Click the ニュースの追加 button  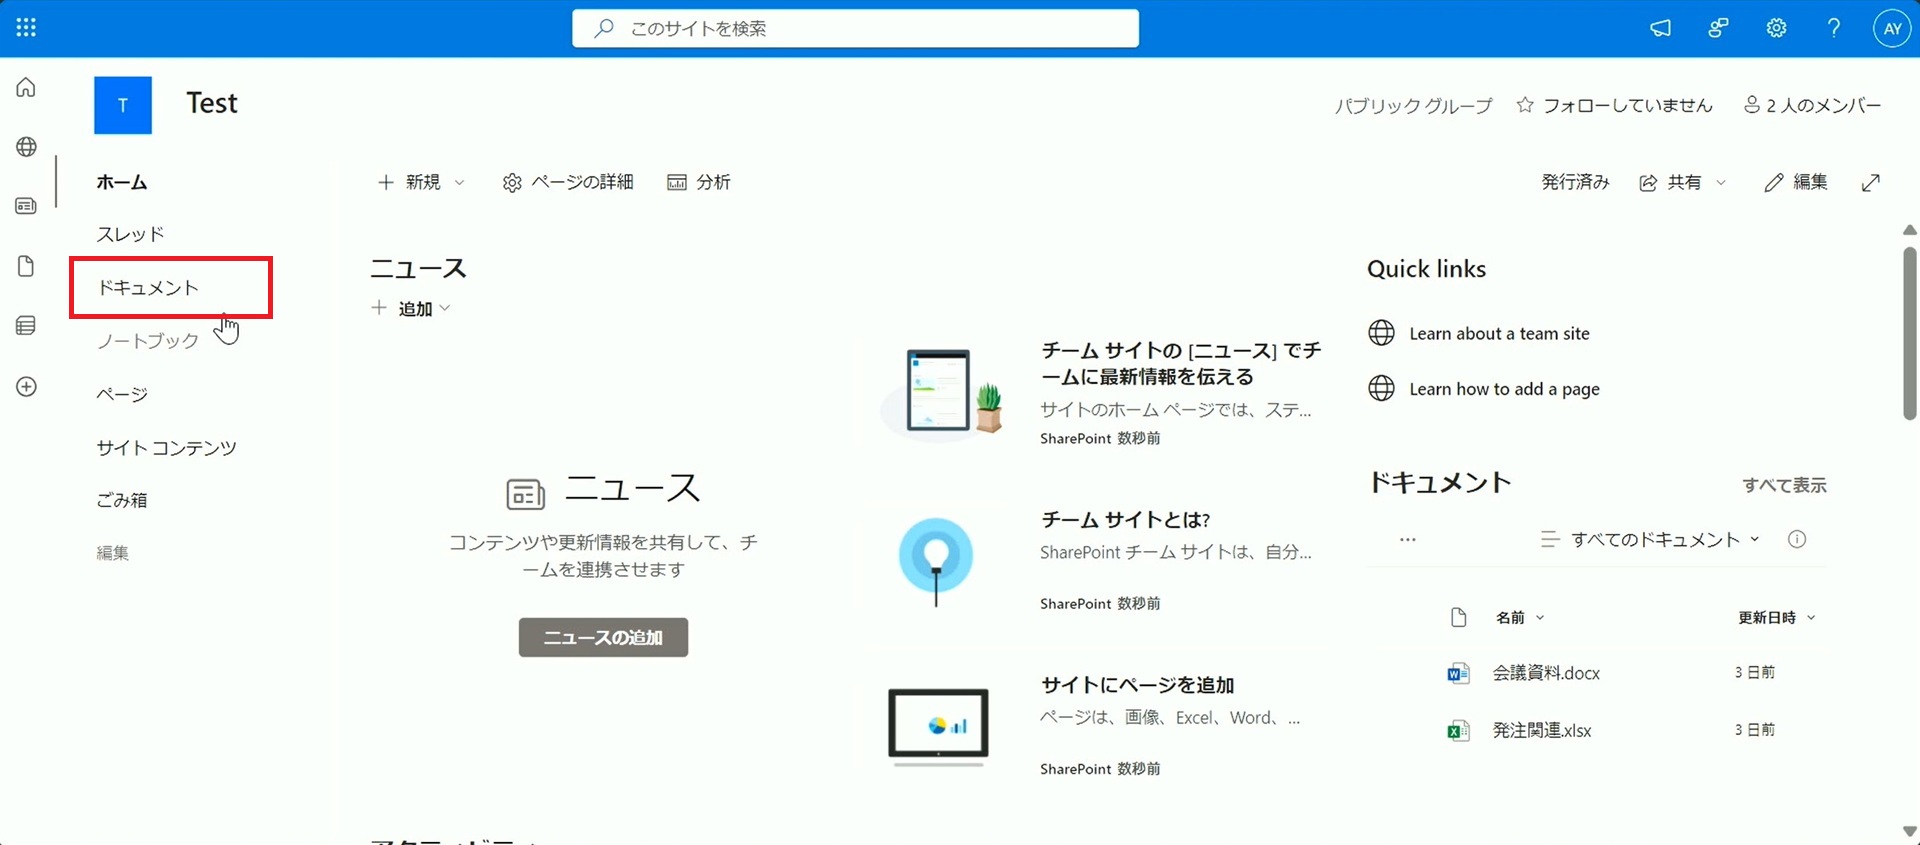[x=603, y=638]
